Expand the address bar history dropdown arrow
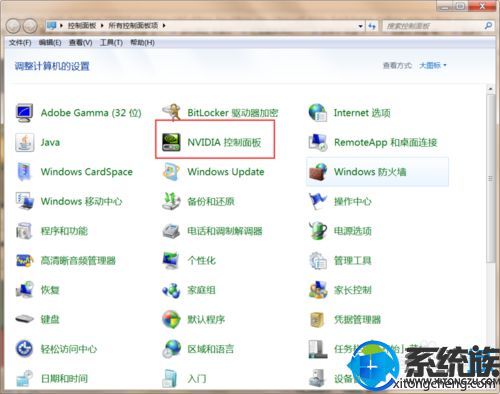 pyautogui.click(x=360, y=26)
